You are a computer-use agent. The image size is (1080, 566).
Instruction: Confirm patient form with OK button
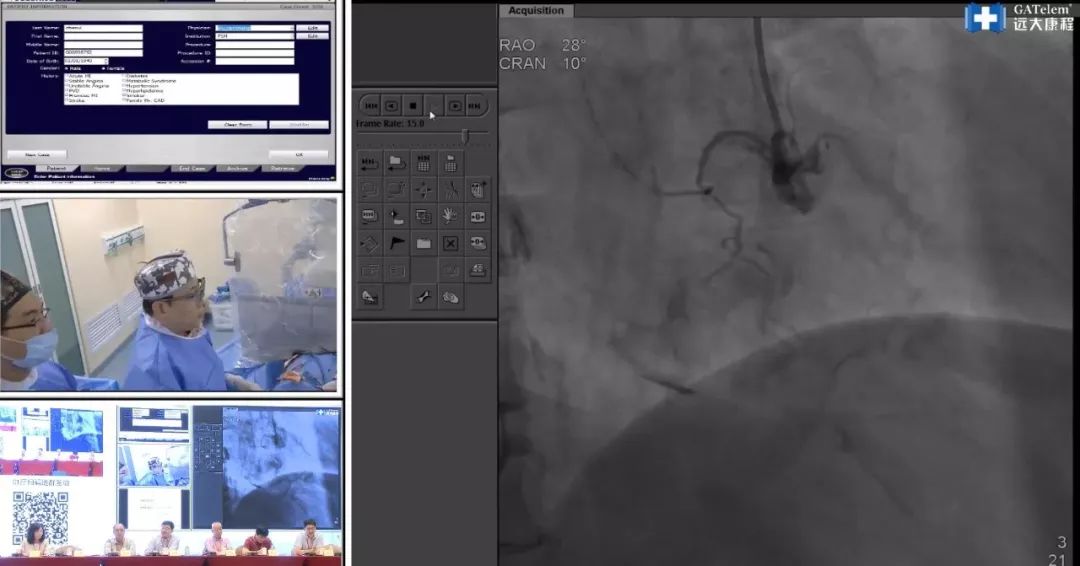pyautogui.click(x=299, y=155)
